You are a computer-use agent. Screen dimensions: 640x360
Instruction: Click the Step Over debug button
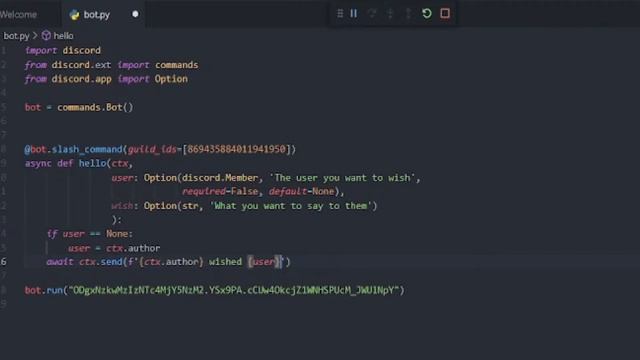(372, 13)
